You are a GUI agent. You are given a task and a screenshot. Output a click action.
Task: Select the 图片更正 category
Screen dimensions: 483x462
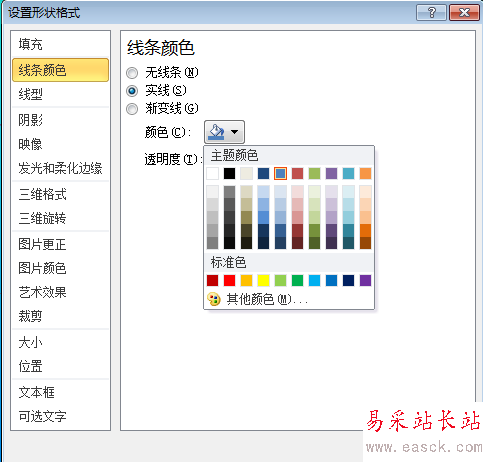click(60, 244)
